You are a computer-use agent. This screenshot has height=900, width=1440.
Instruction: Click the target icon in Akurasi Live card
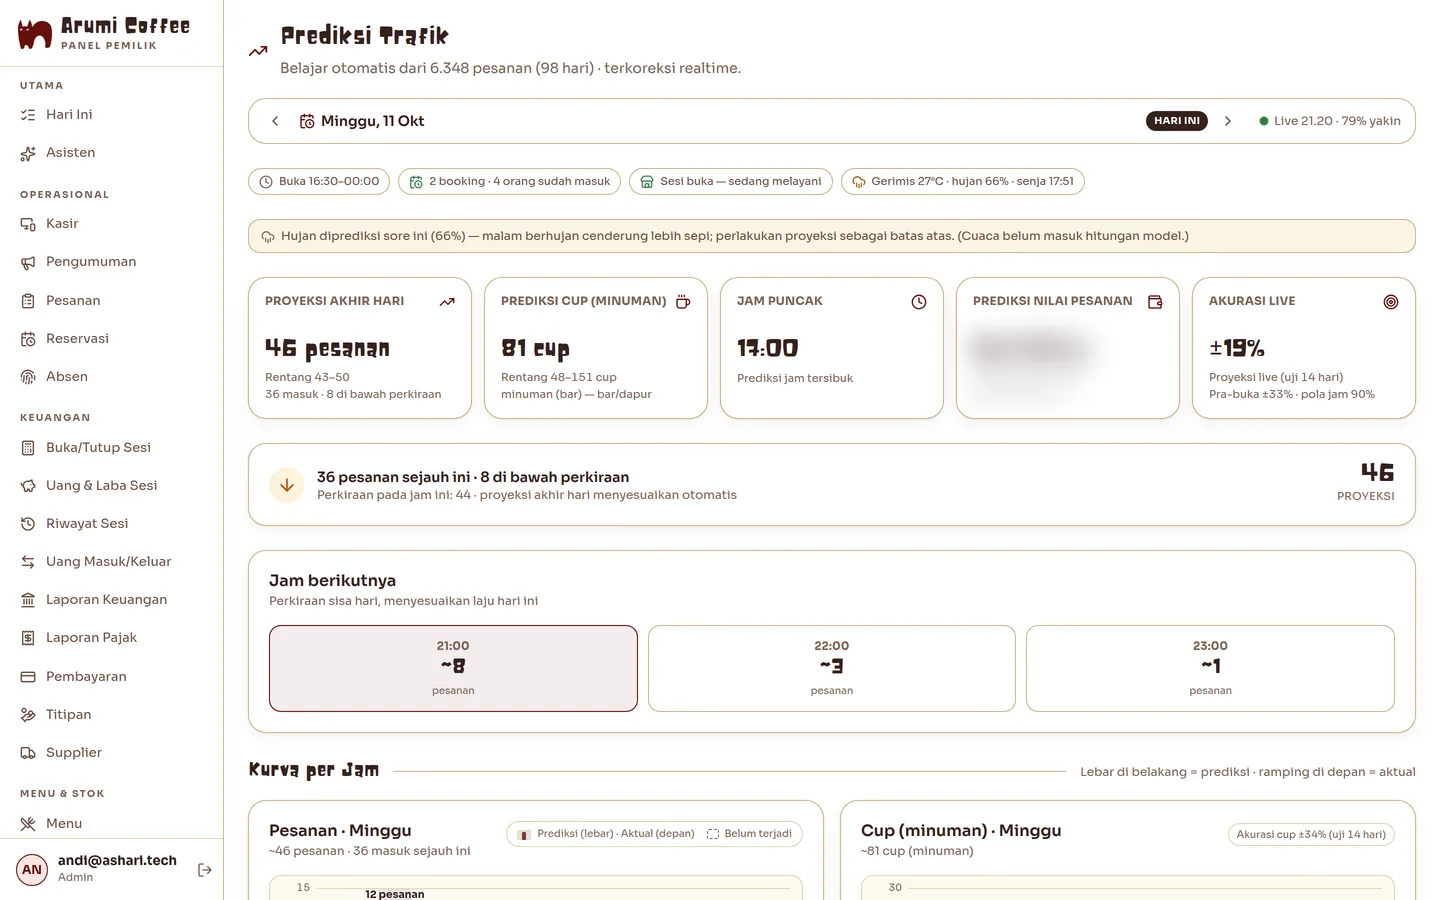tap(1391, 302)
